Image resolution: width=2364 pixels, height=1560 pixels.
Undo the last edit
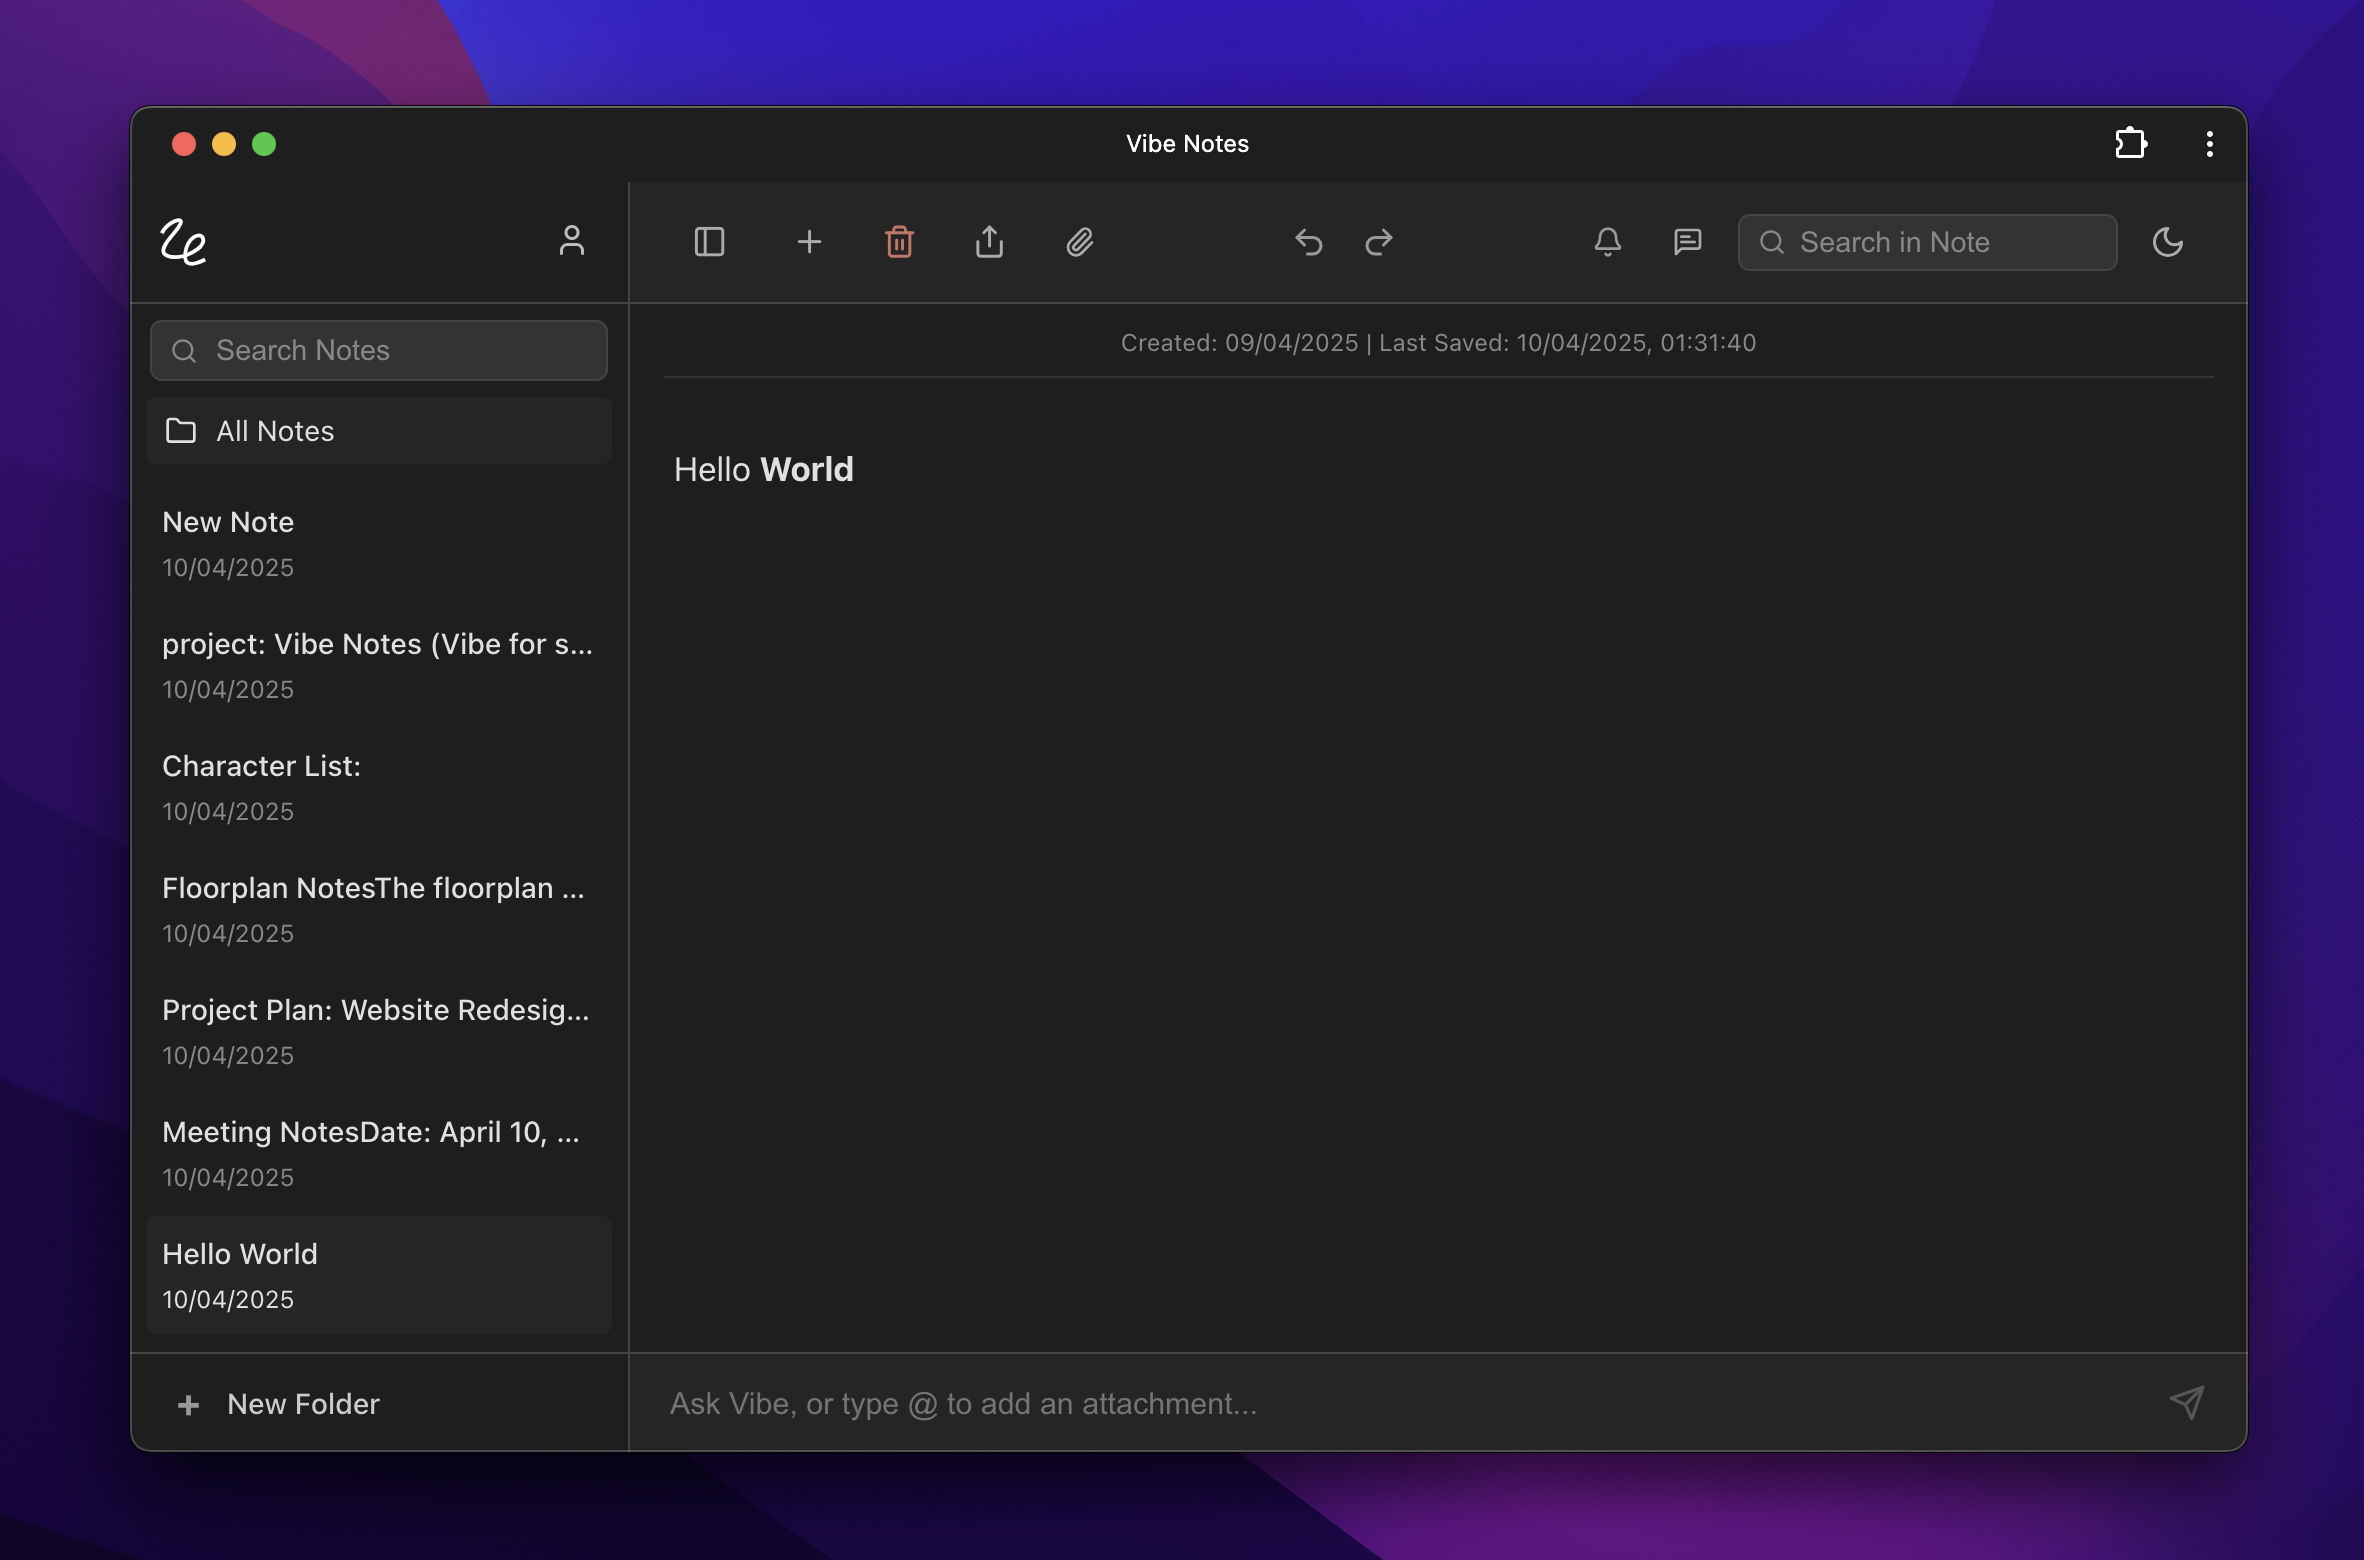click(1308, 242)
